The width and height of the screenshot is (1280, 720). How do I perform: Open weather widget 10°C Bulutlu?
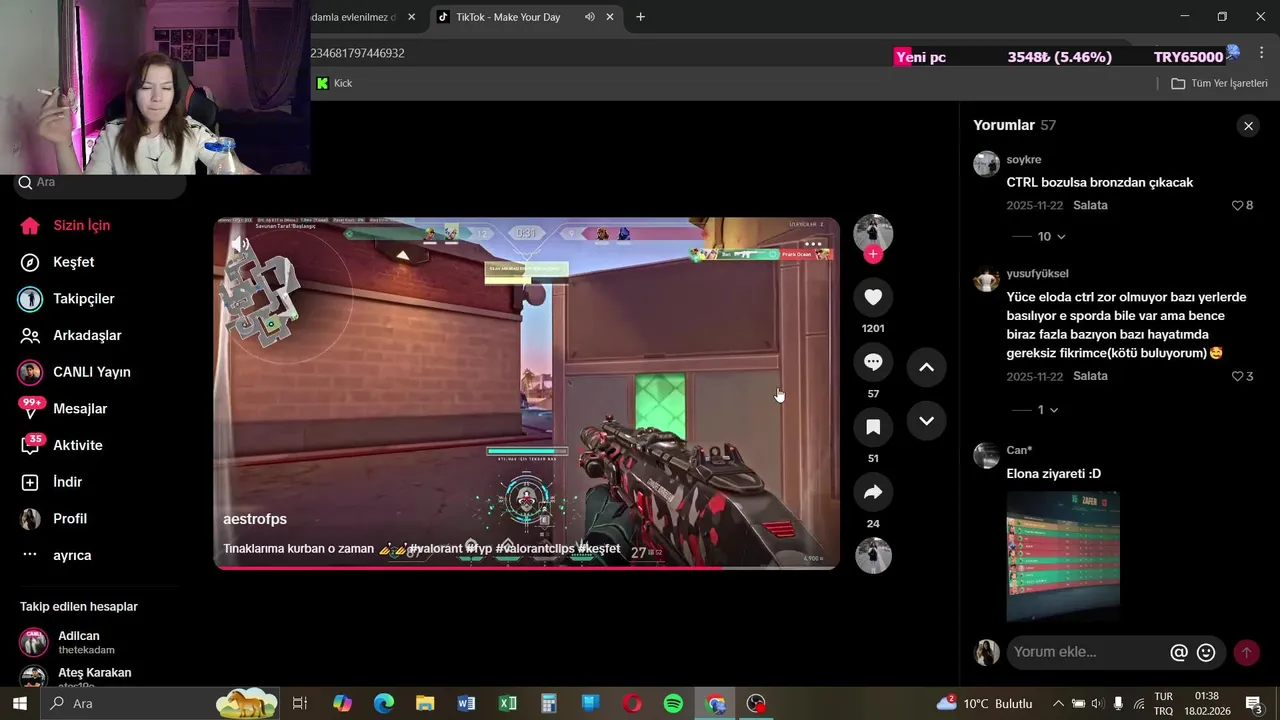984,704
